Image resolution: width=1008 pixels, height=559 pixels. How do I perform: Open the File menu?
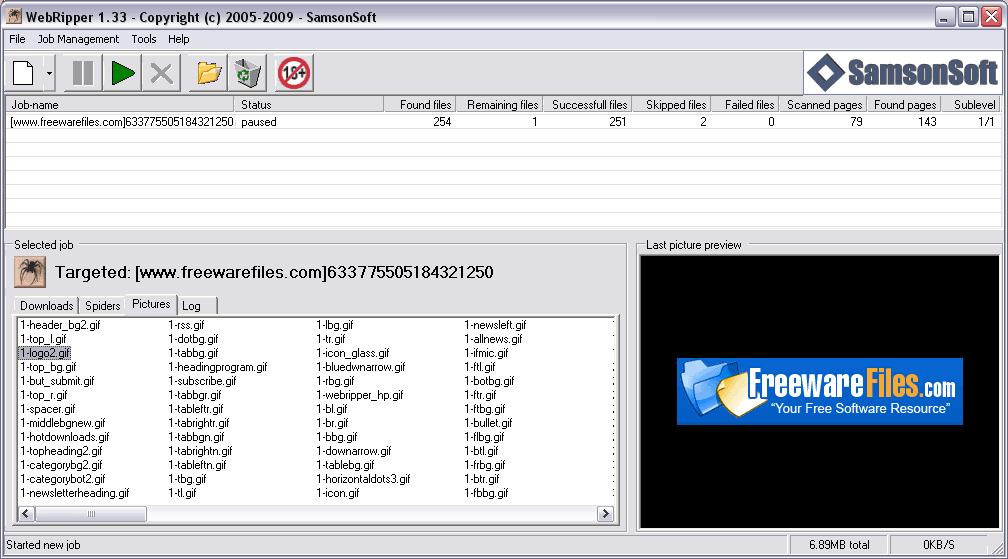coord(17,39)
